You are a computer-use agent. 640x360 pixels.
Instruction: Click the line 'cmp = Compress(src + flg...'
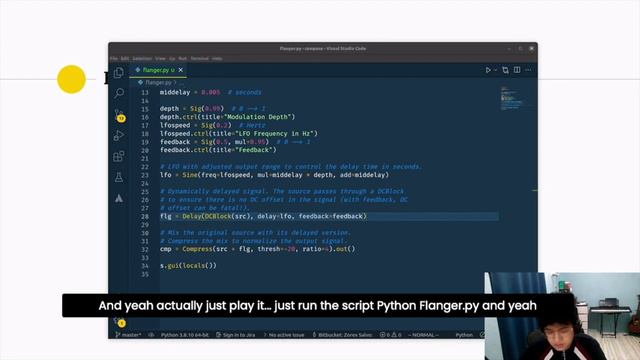(x=258, y=249)
